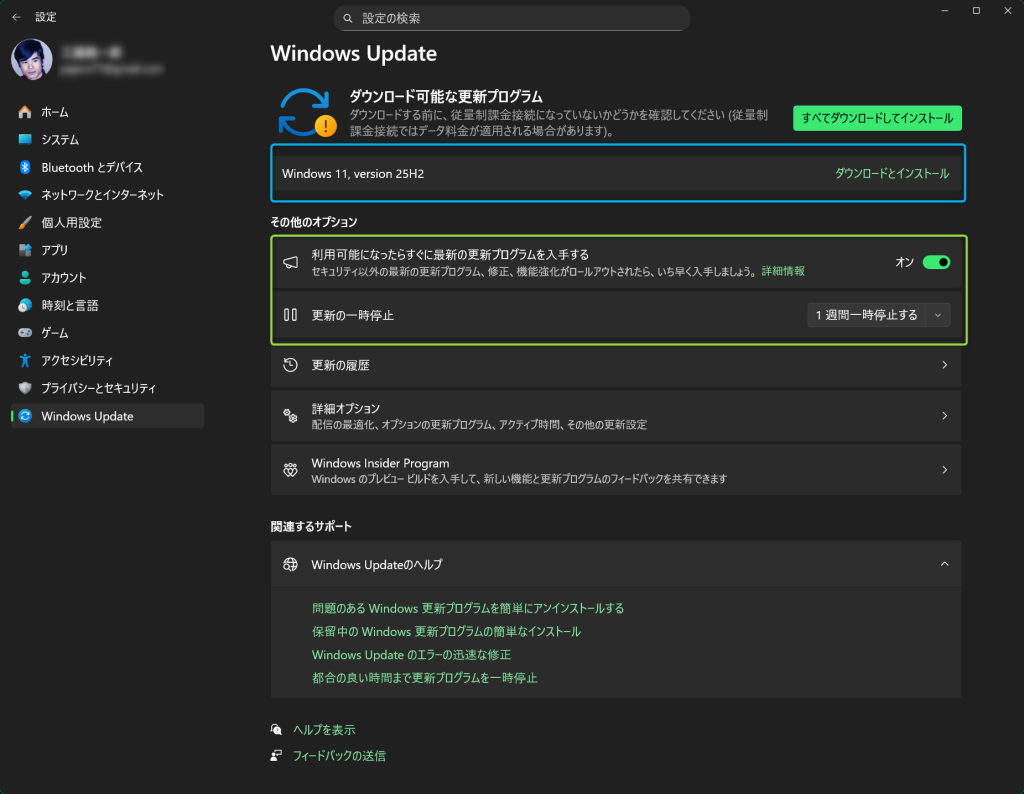
Task: Click the back arrow next to 設定
Action: 17,17
